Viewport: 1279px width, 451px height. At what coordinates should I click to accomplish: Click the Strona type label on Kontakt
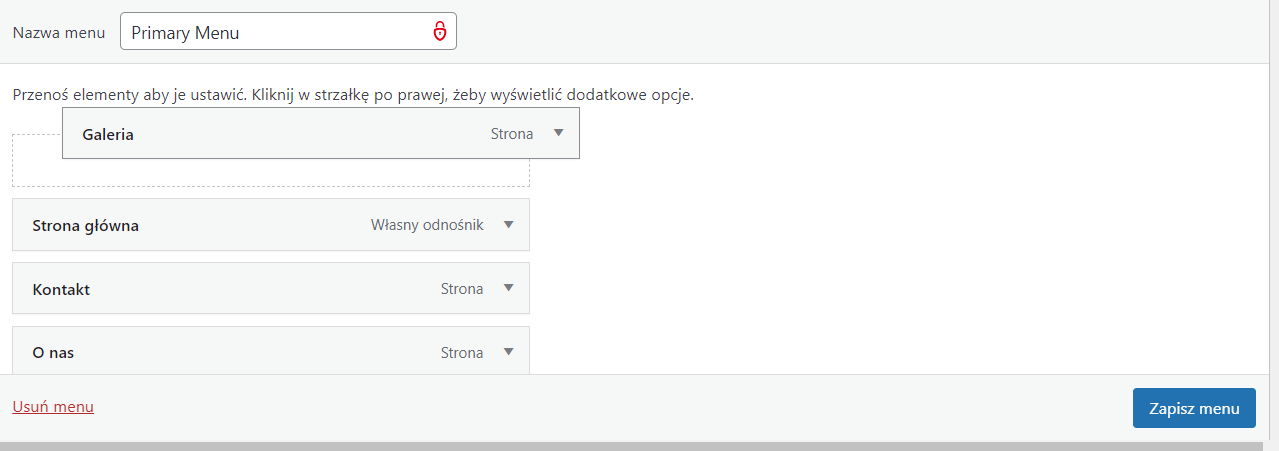click(462, 289)
